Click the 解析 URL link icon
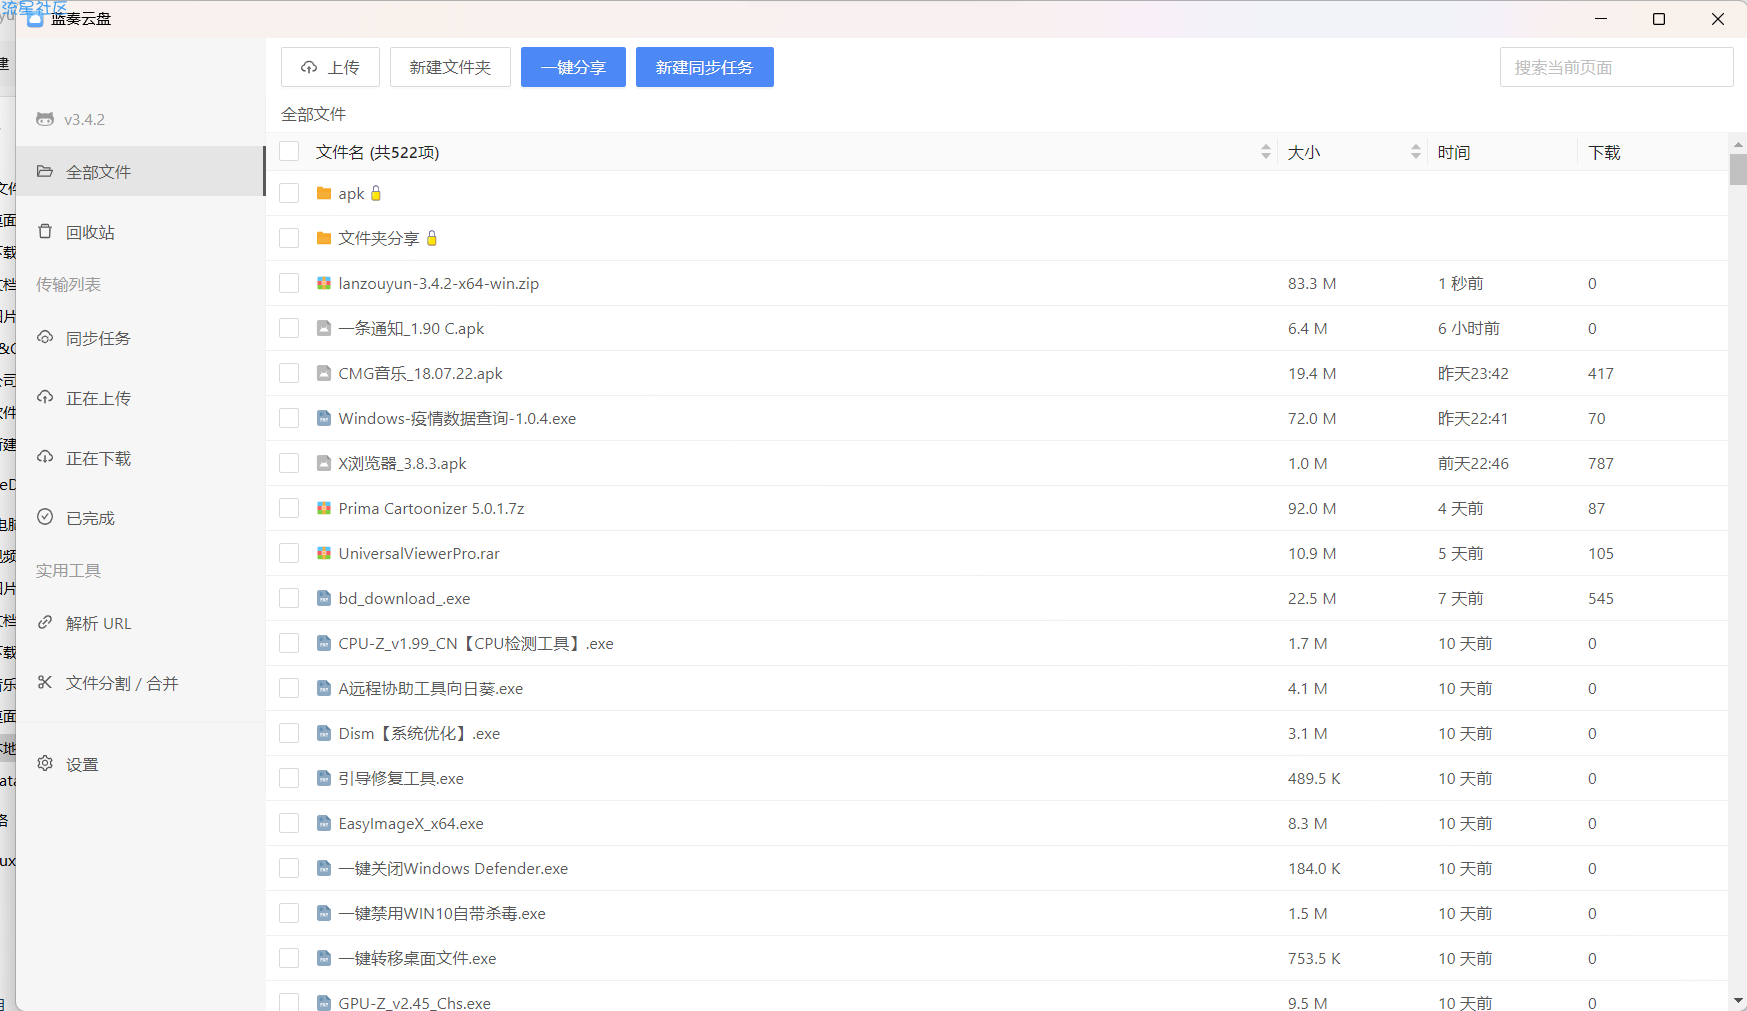The width and height of the screenshot is (1747, 1011). (x=45, y=622)
